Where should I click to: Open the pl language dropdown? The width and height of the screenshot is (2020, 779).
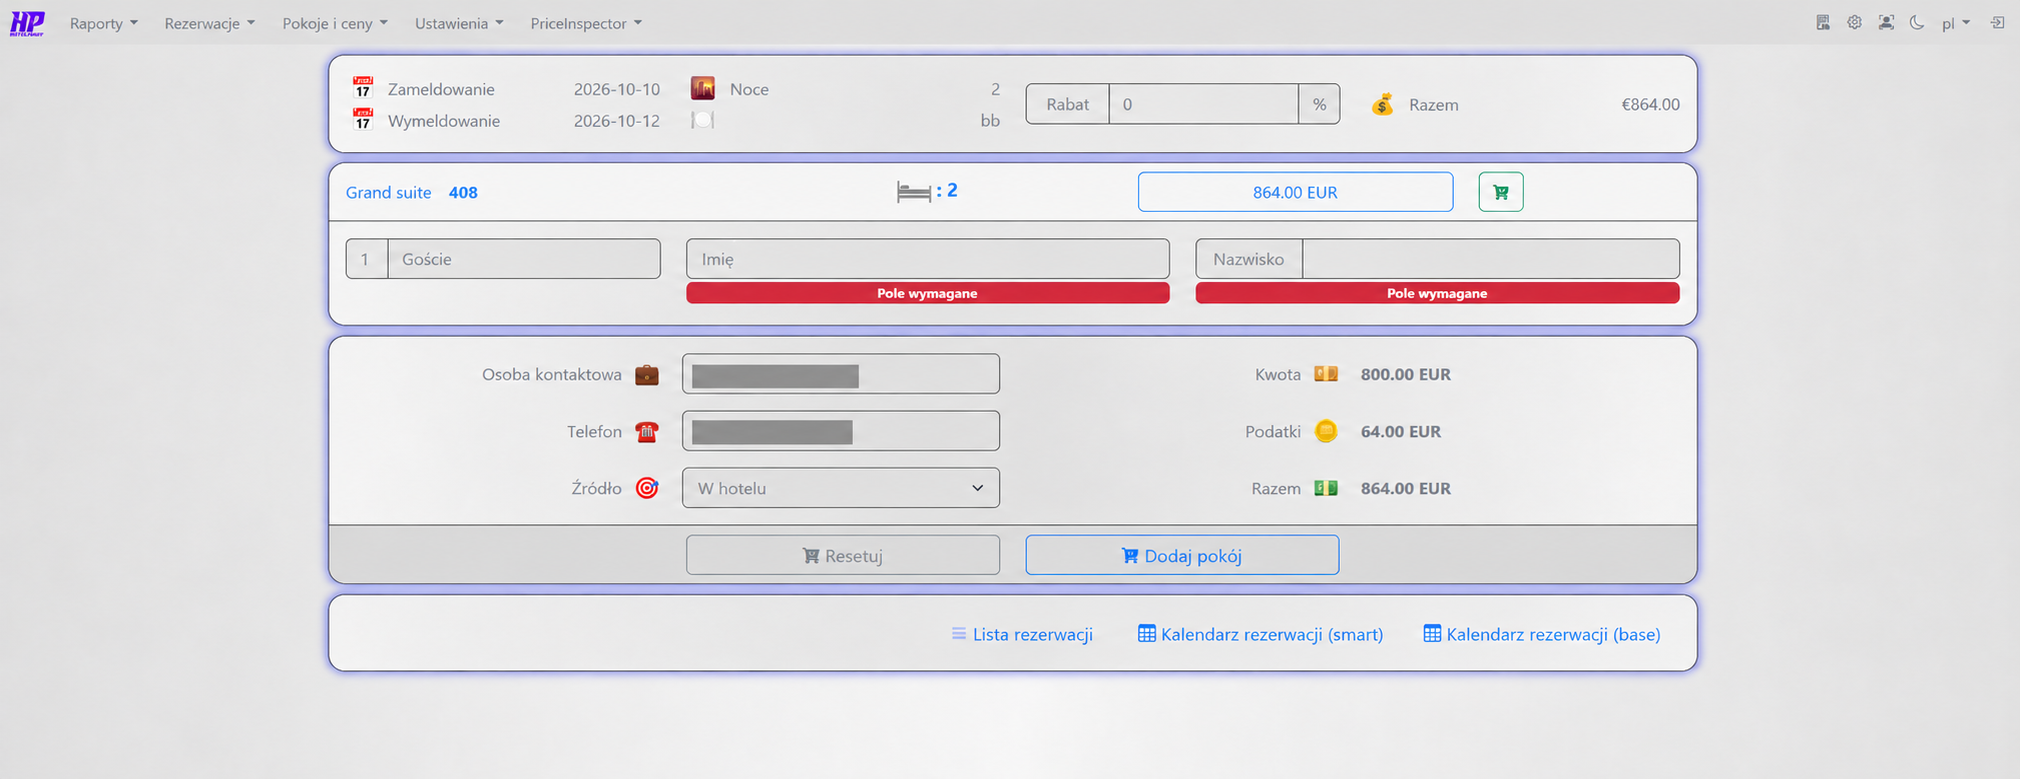tap(1956, 23)
